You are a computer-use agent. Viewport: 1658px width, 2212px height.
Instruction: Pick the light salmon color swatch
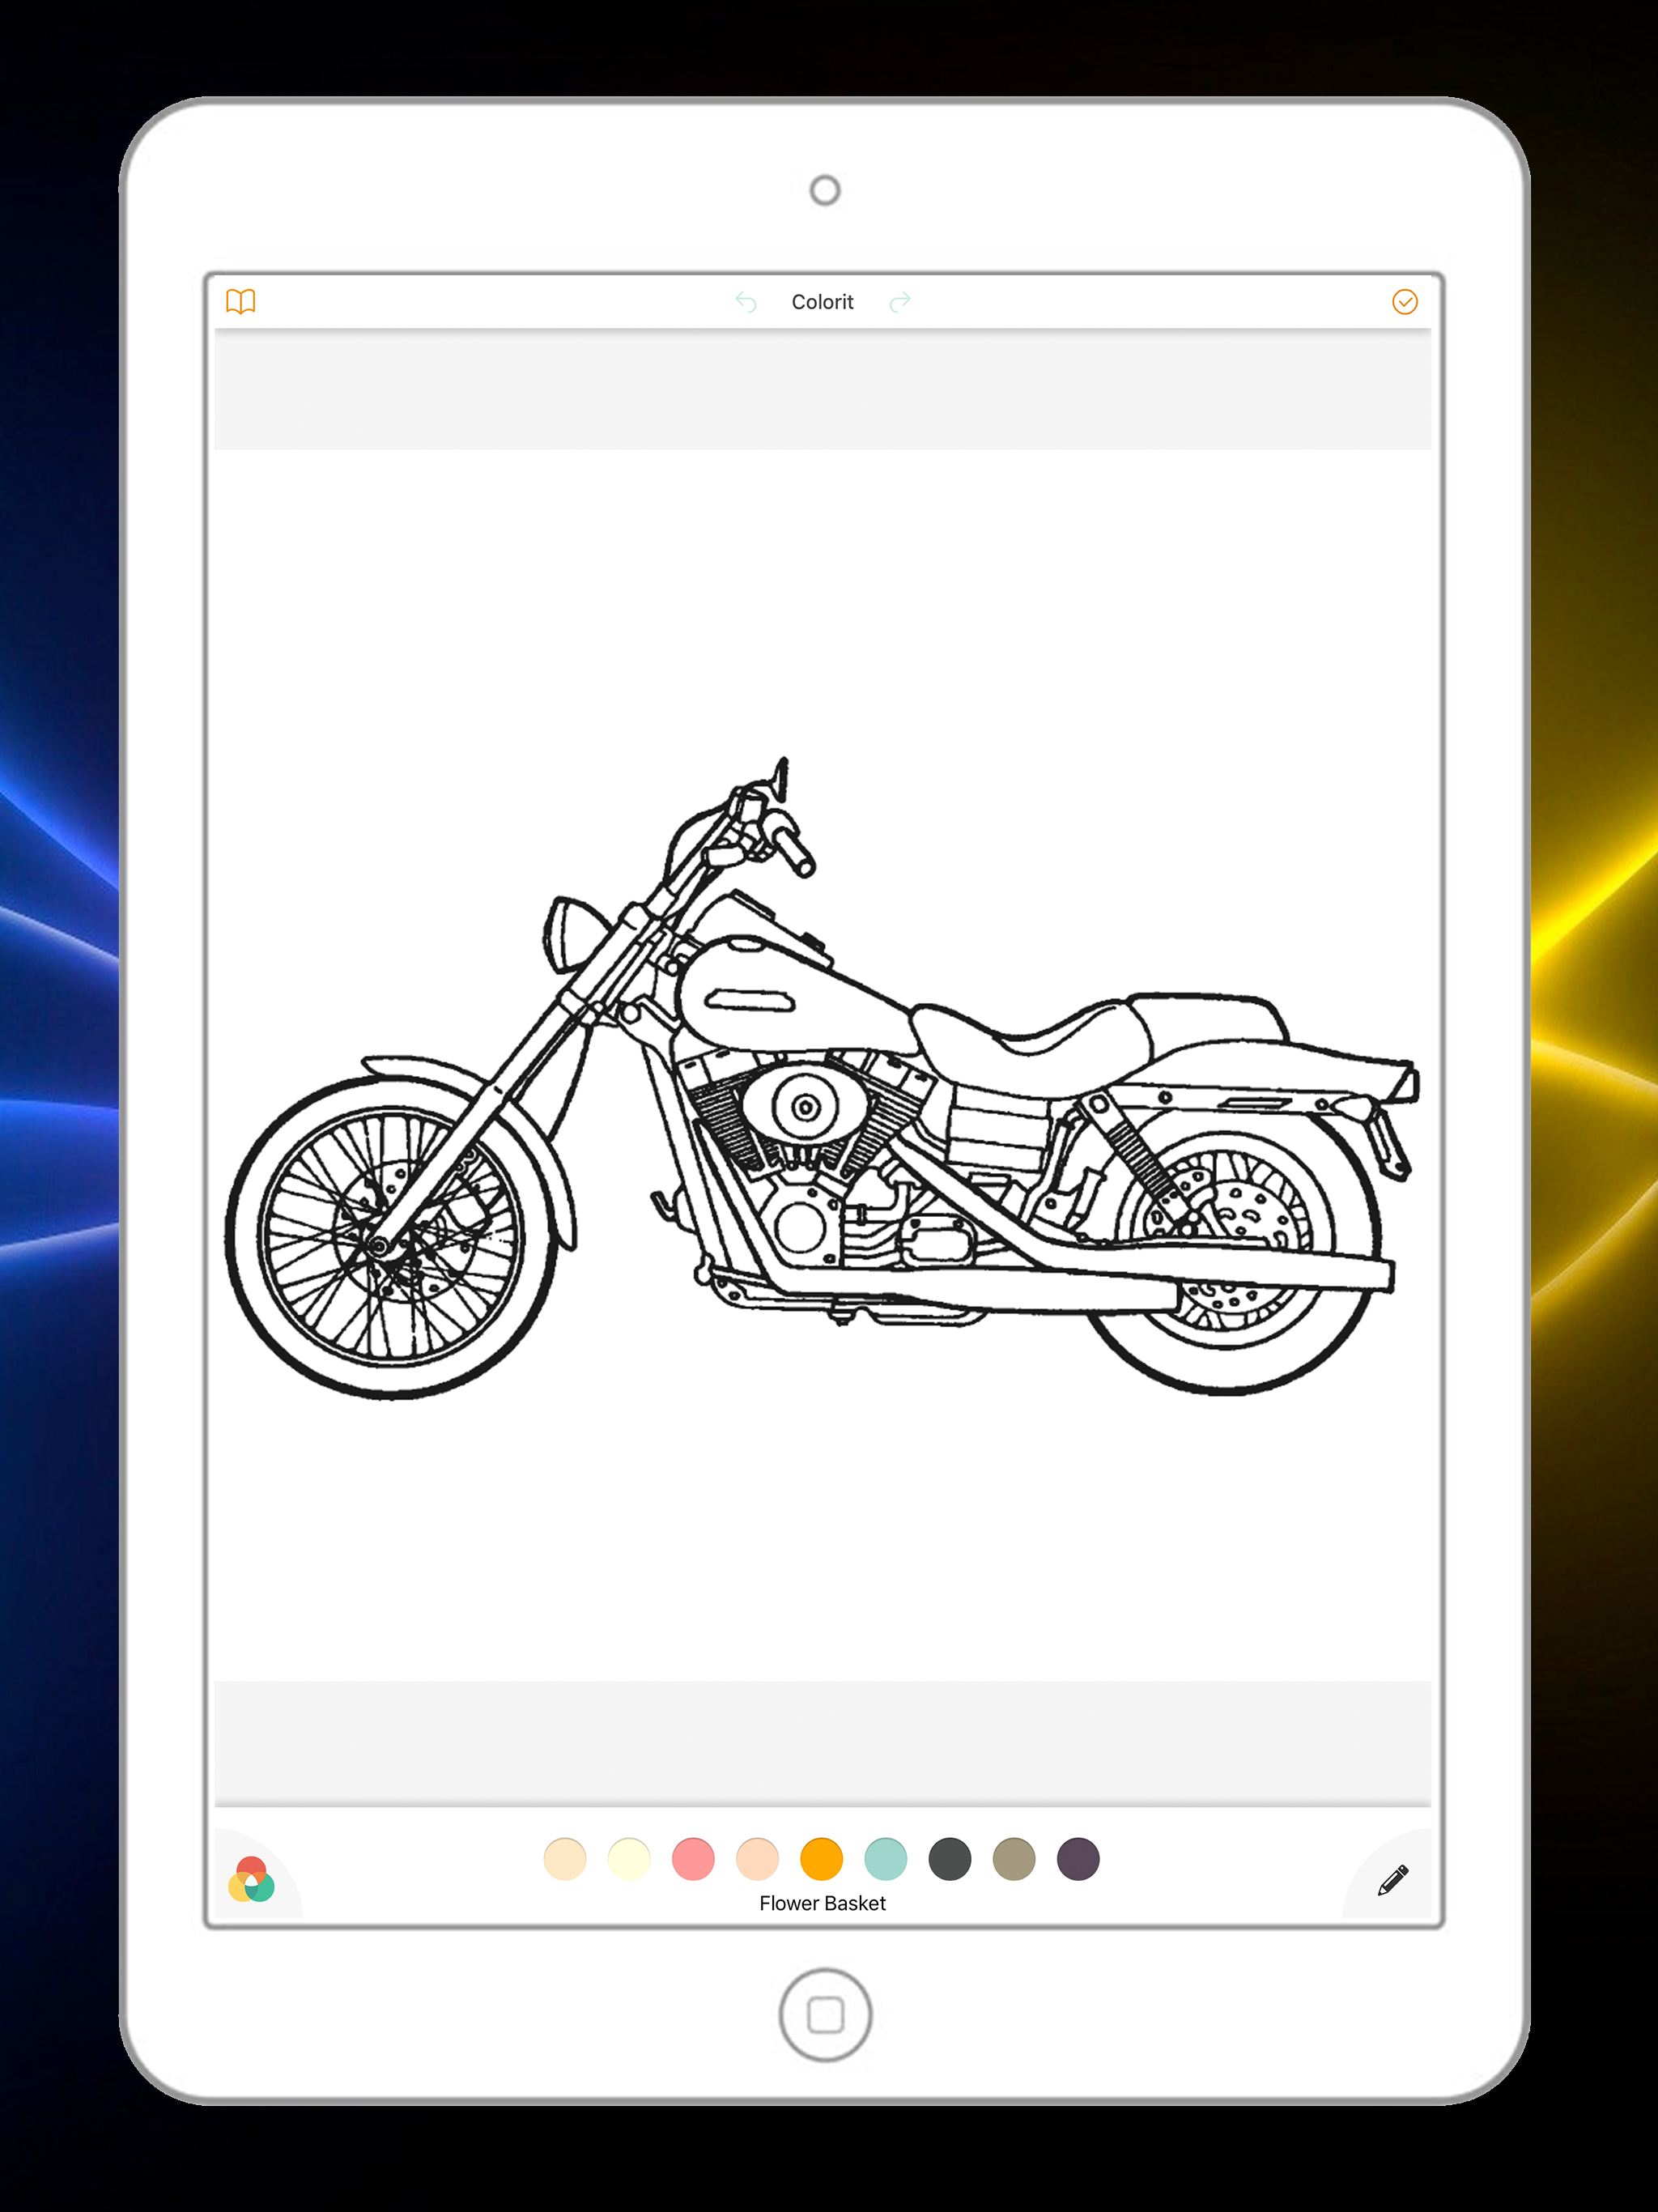pos(757,1859)
